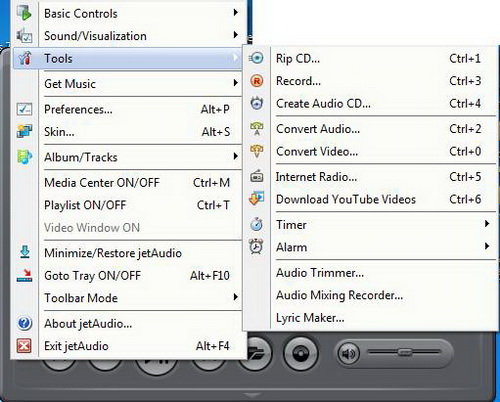This screenshot has width=500, height=402.
Task: Click the Alarm clock icon
Action: 256,247
